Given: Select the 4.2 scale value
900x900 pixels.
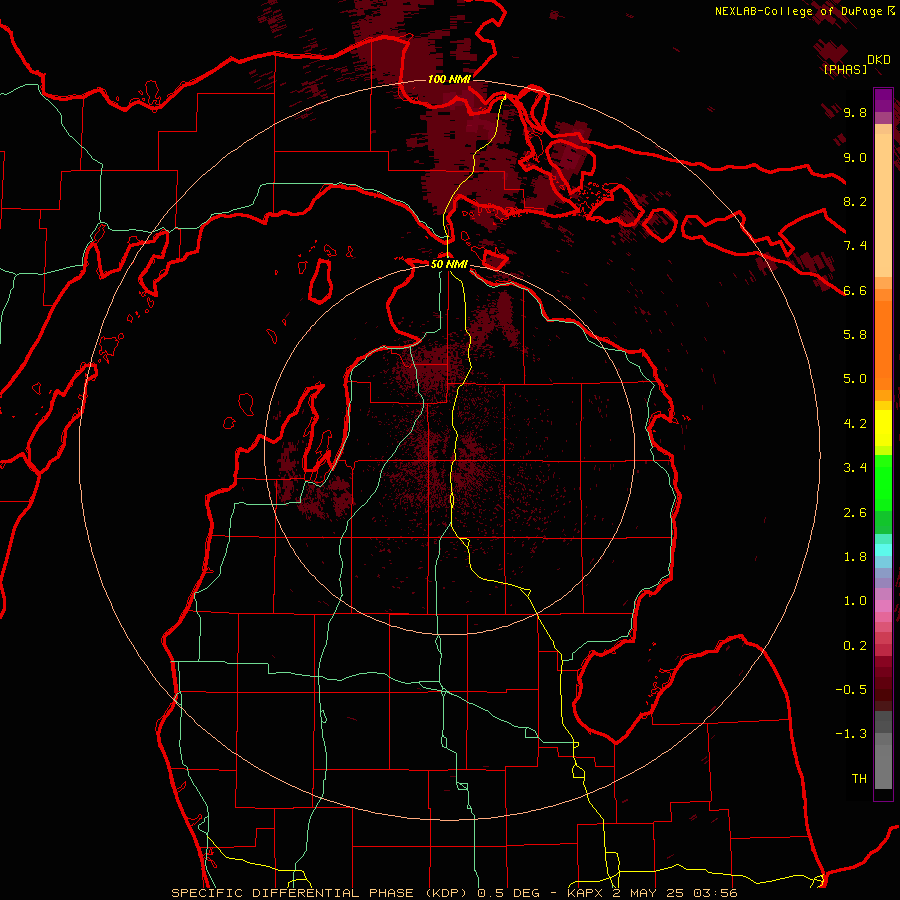Looking at the screenshot, I should (x=855, y=424).
